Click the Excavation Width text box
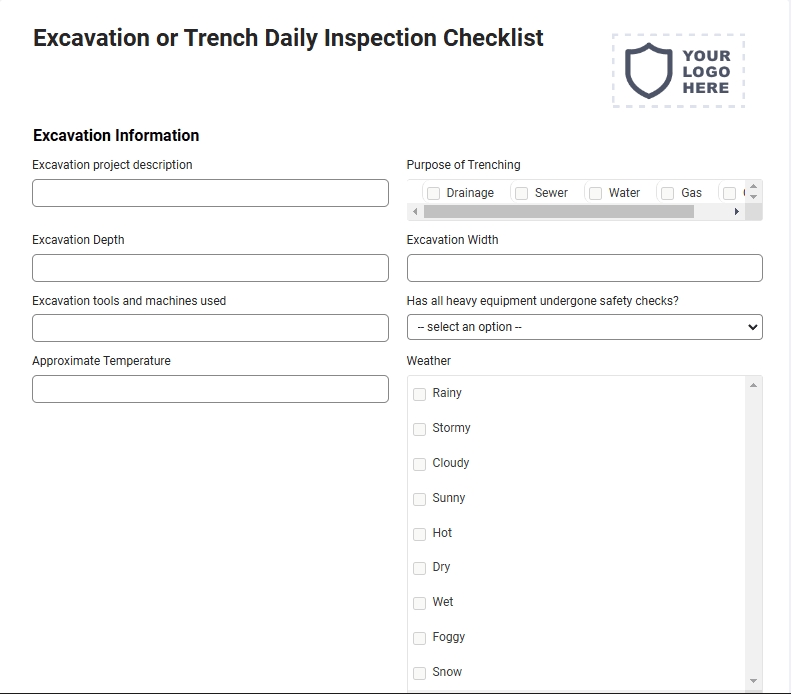The height and width of the screenshot is (694, 791). coord(585,268)
